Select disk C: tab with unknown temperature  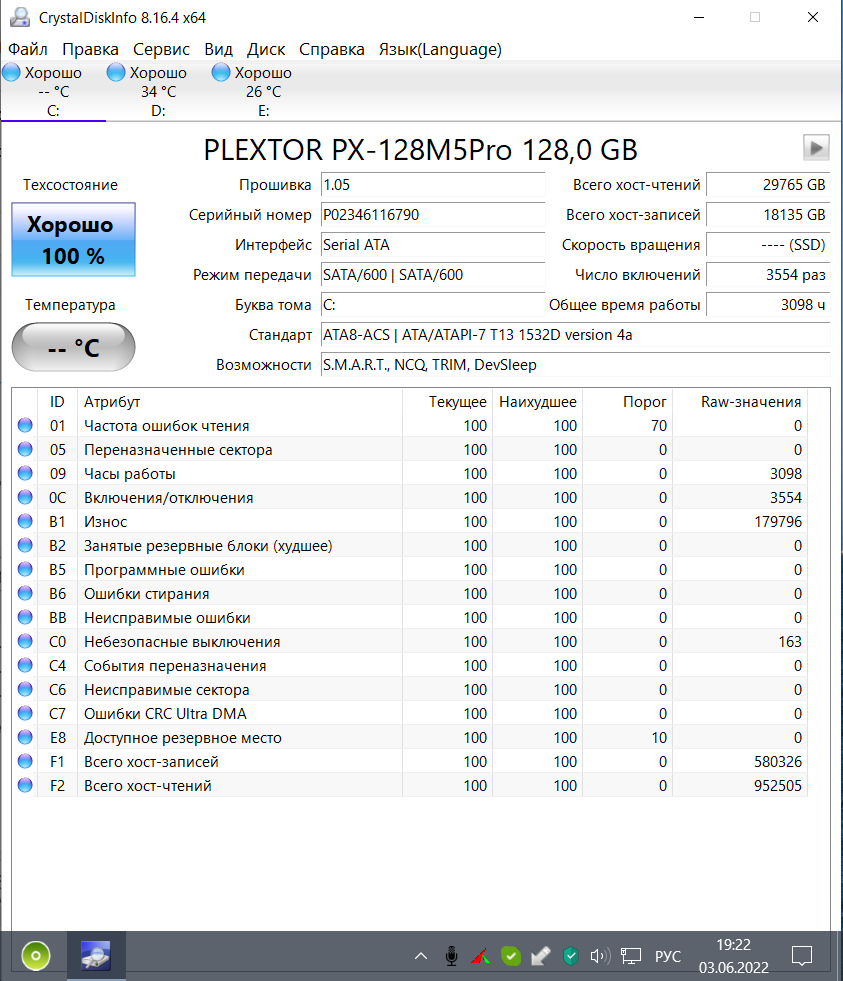pyautogui.click(x=53, y=91)
